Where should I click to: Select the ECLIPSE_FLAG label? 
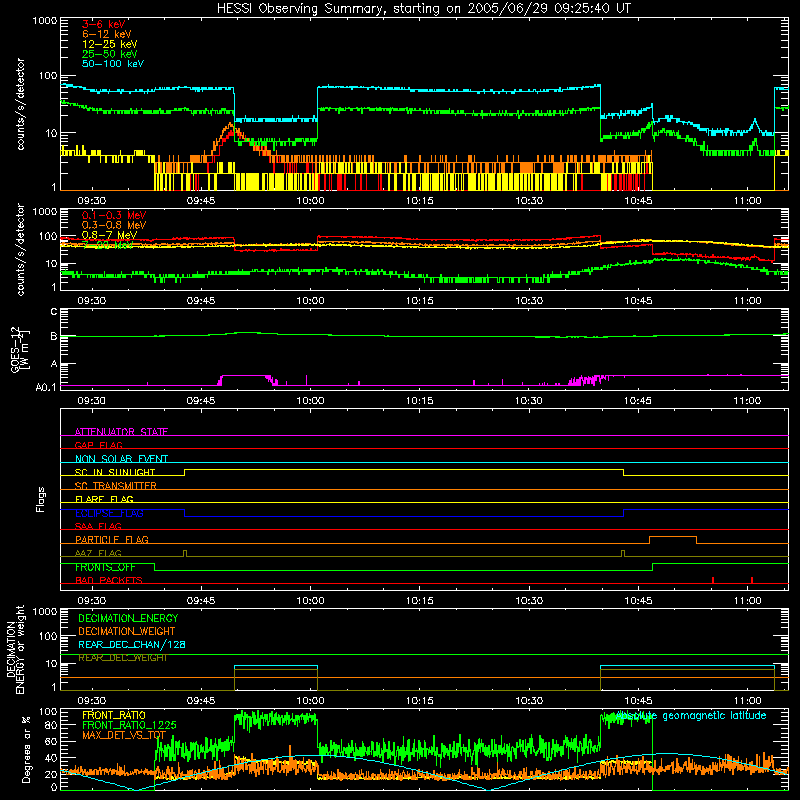click(x=109, y=513)
